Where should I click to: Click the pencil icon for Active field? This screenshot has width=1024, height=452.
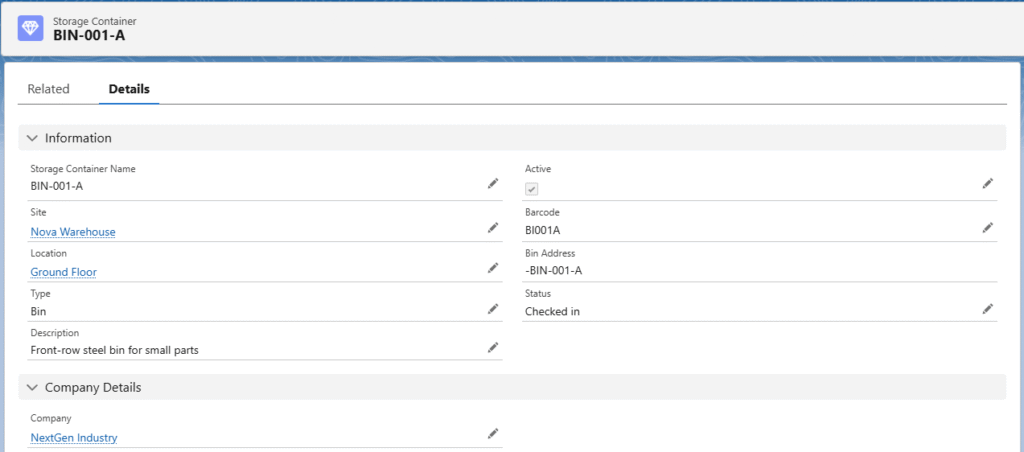point(987,184)
